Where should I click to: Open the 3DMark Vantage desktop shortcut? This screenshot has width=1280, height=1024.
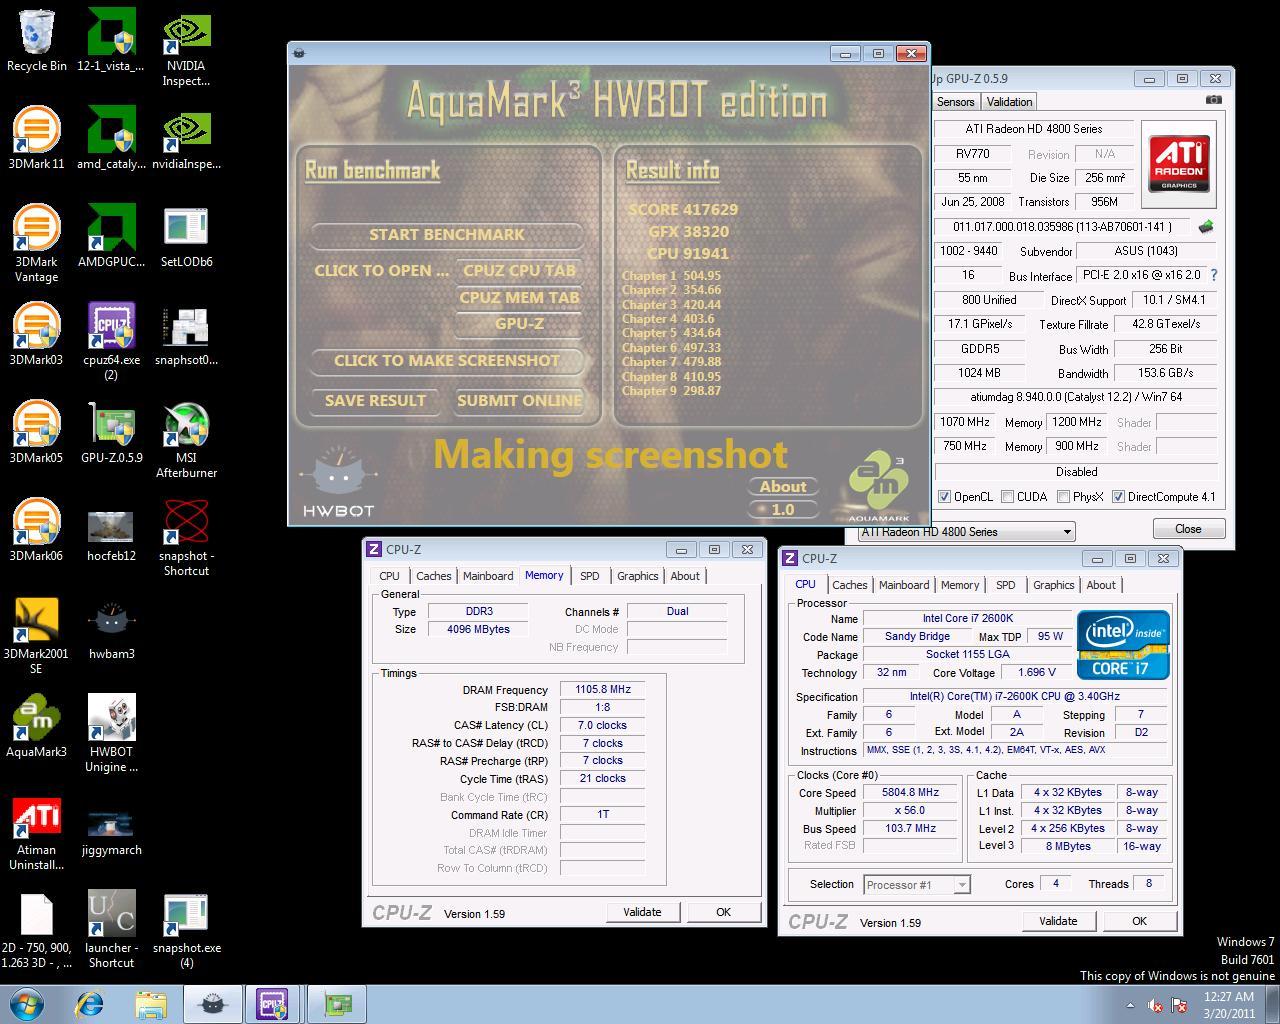[37, 243]
